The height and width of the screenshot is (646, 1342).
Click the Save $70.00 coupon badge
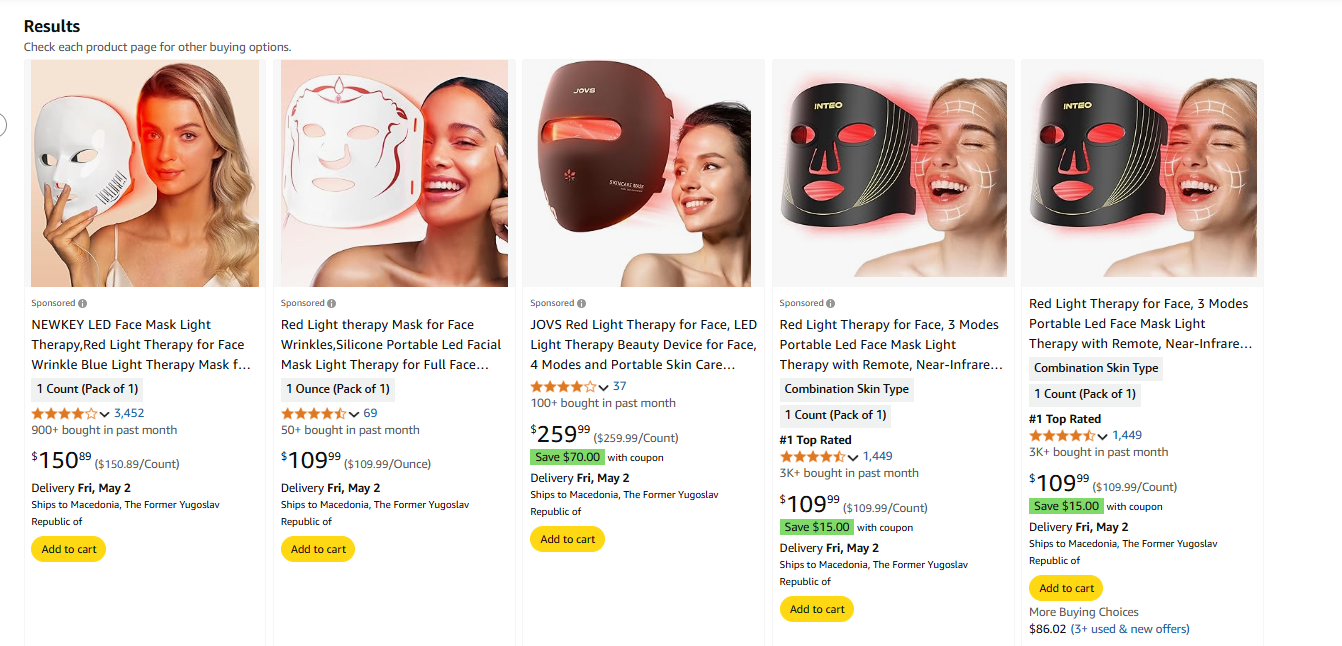coord(567,457)
